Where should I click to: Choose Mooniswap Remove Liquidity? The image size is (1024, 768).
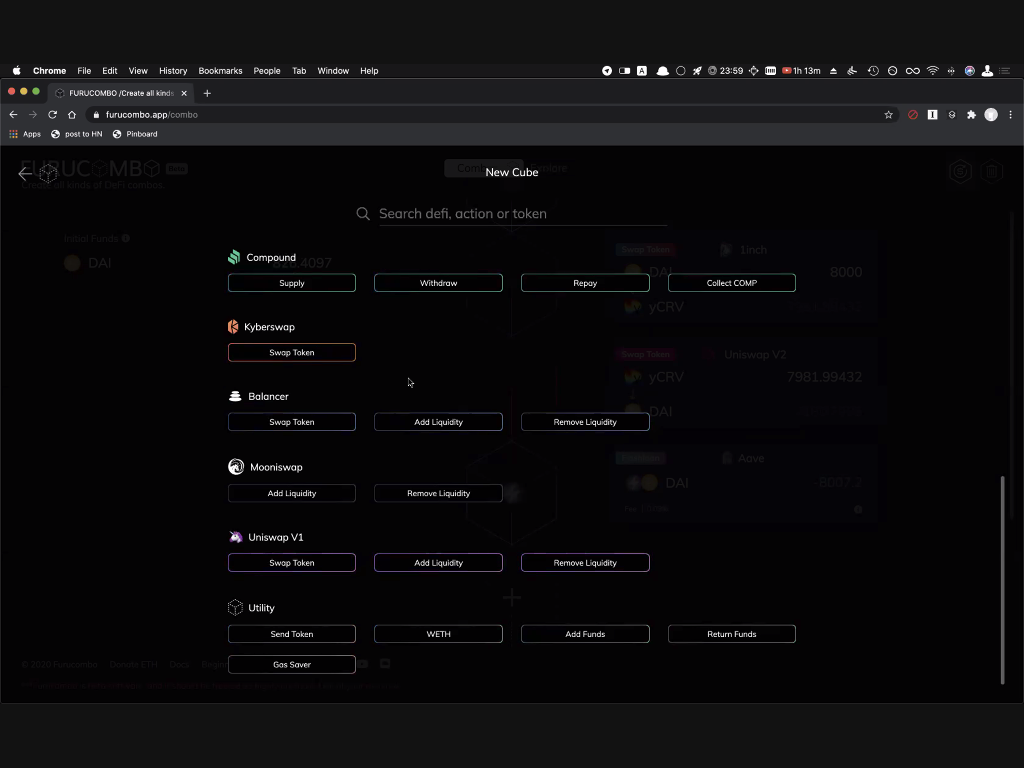pyautogui.click(x=438, y=493)
